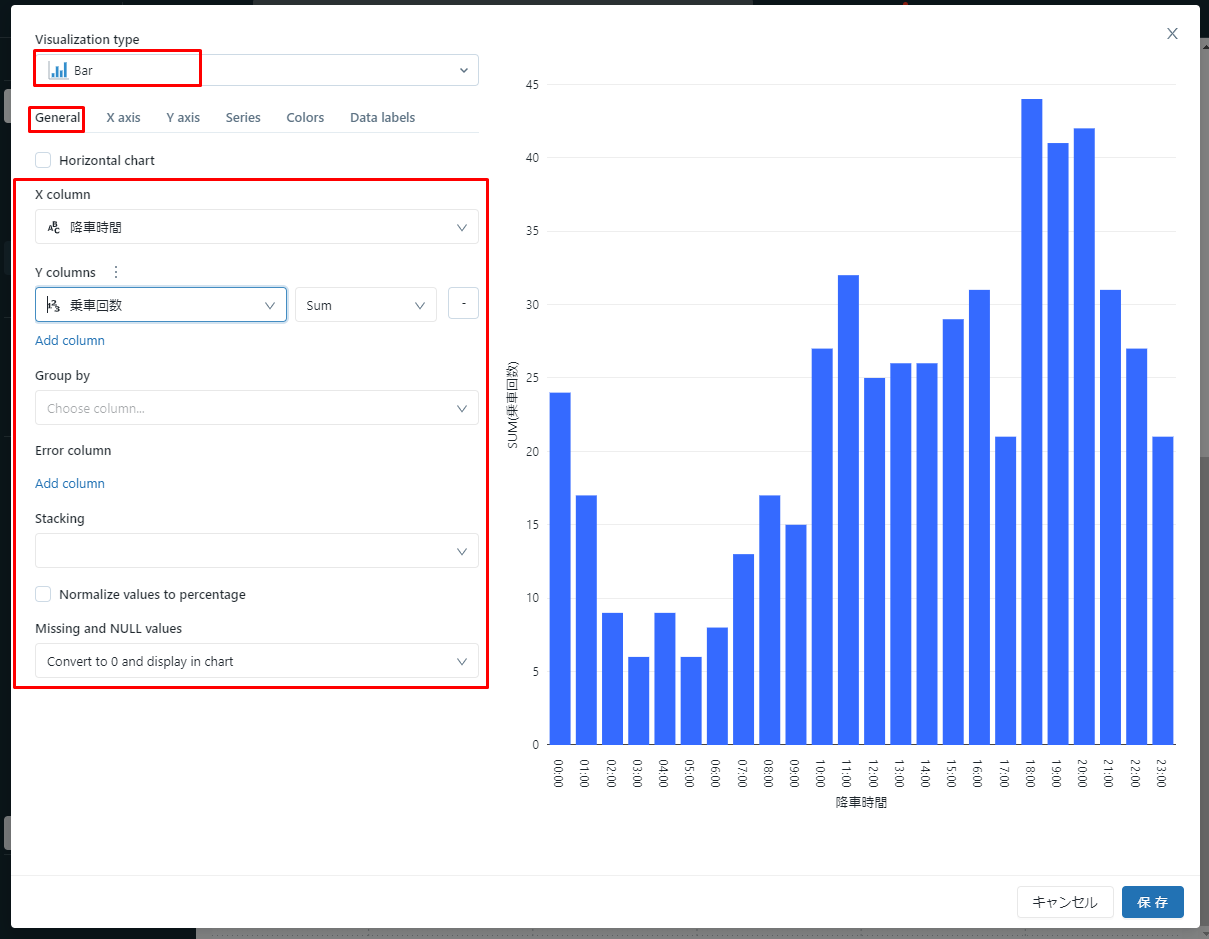Click the キャンセル button
Screen dimensions: 1209x939
tap(1065, 902)
